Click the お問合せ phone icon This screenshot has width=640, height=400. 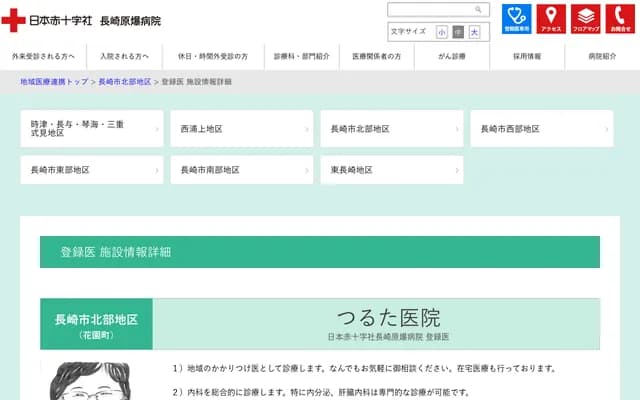[x=619, y=19]
